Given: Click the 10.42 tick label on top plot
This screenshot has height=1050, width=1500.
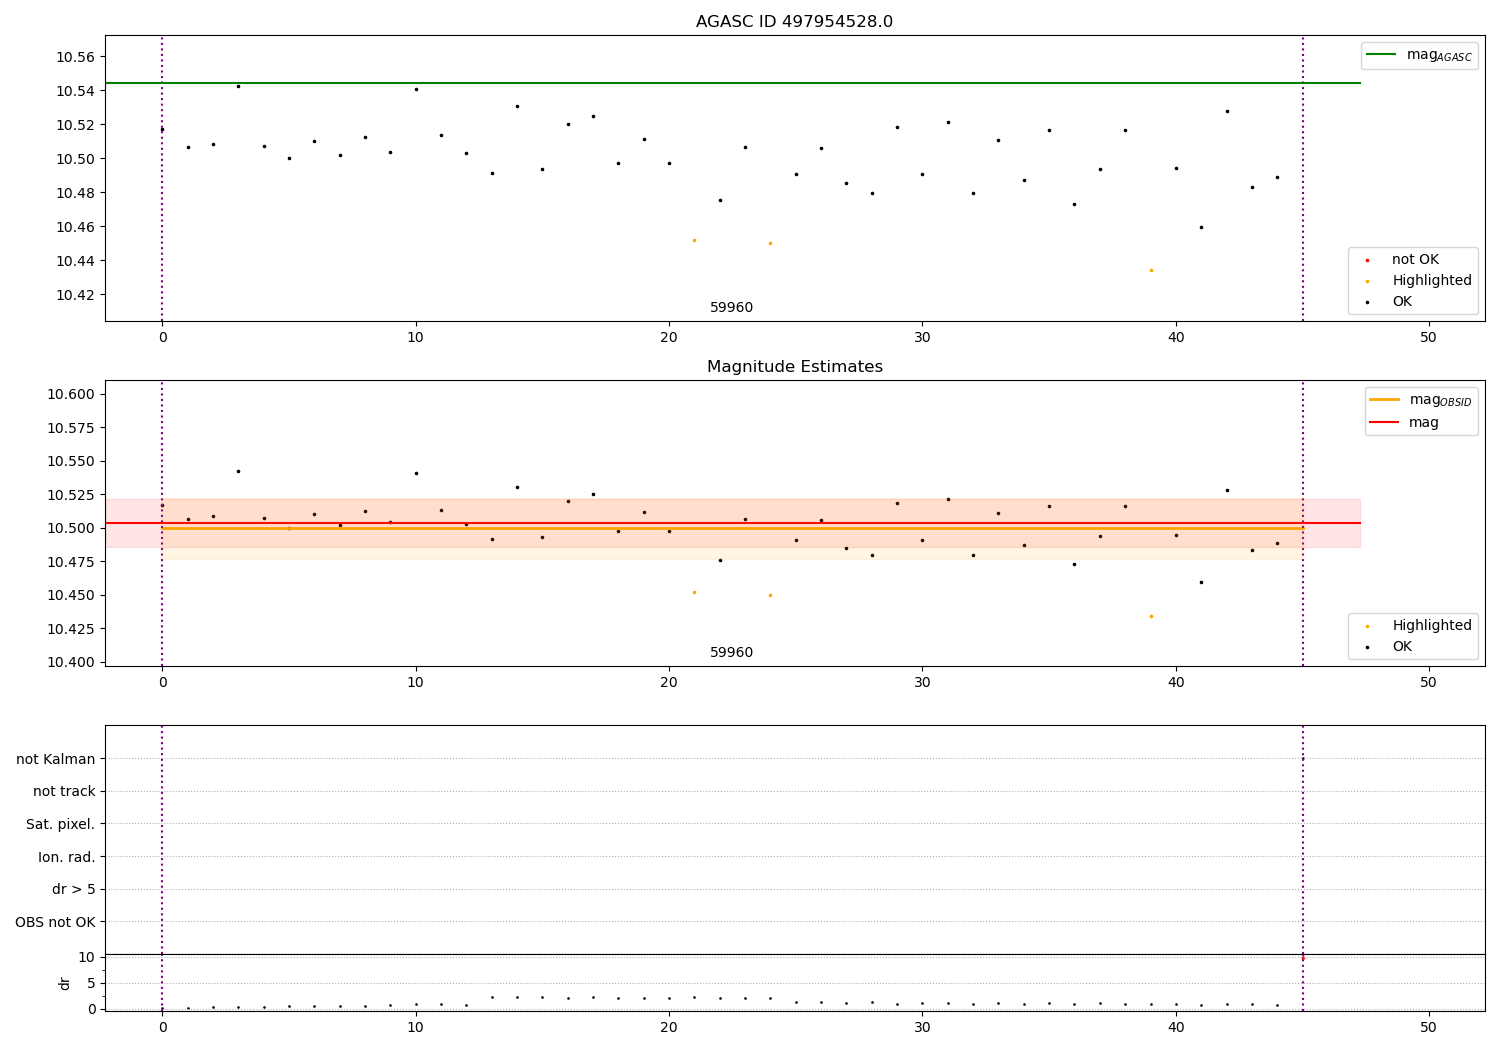Looking at the screenshot, I should (75, 295).
